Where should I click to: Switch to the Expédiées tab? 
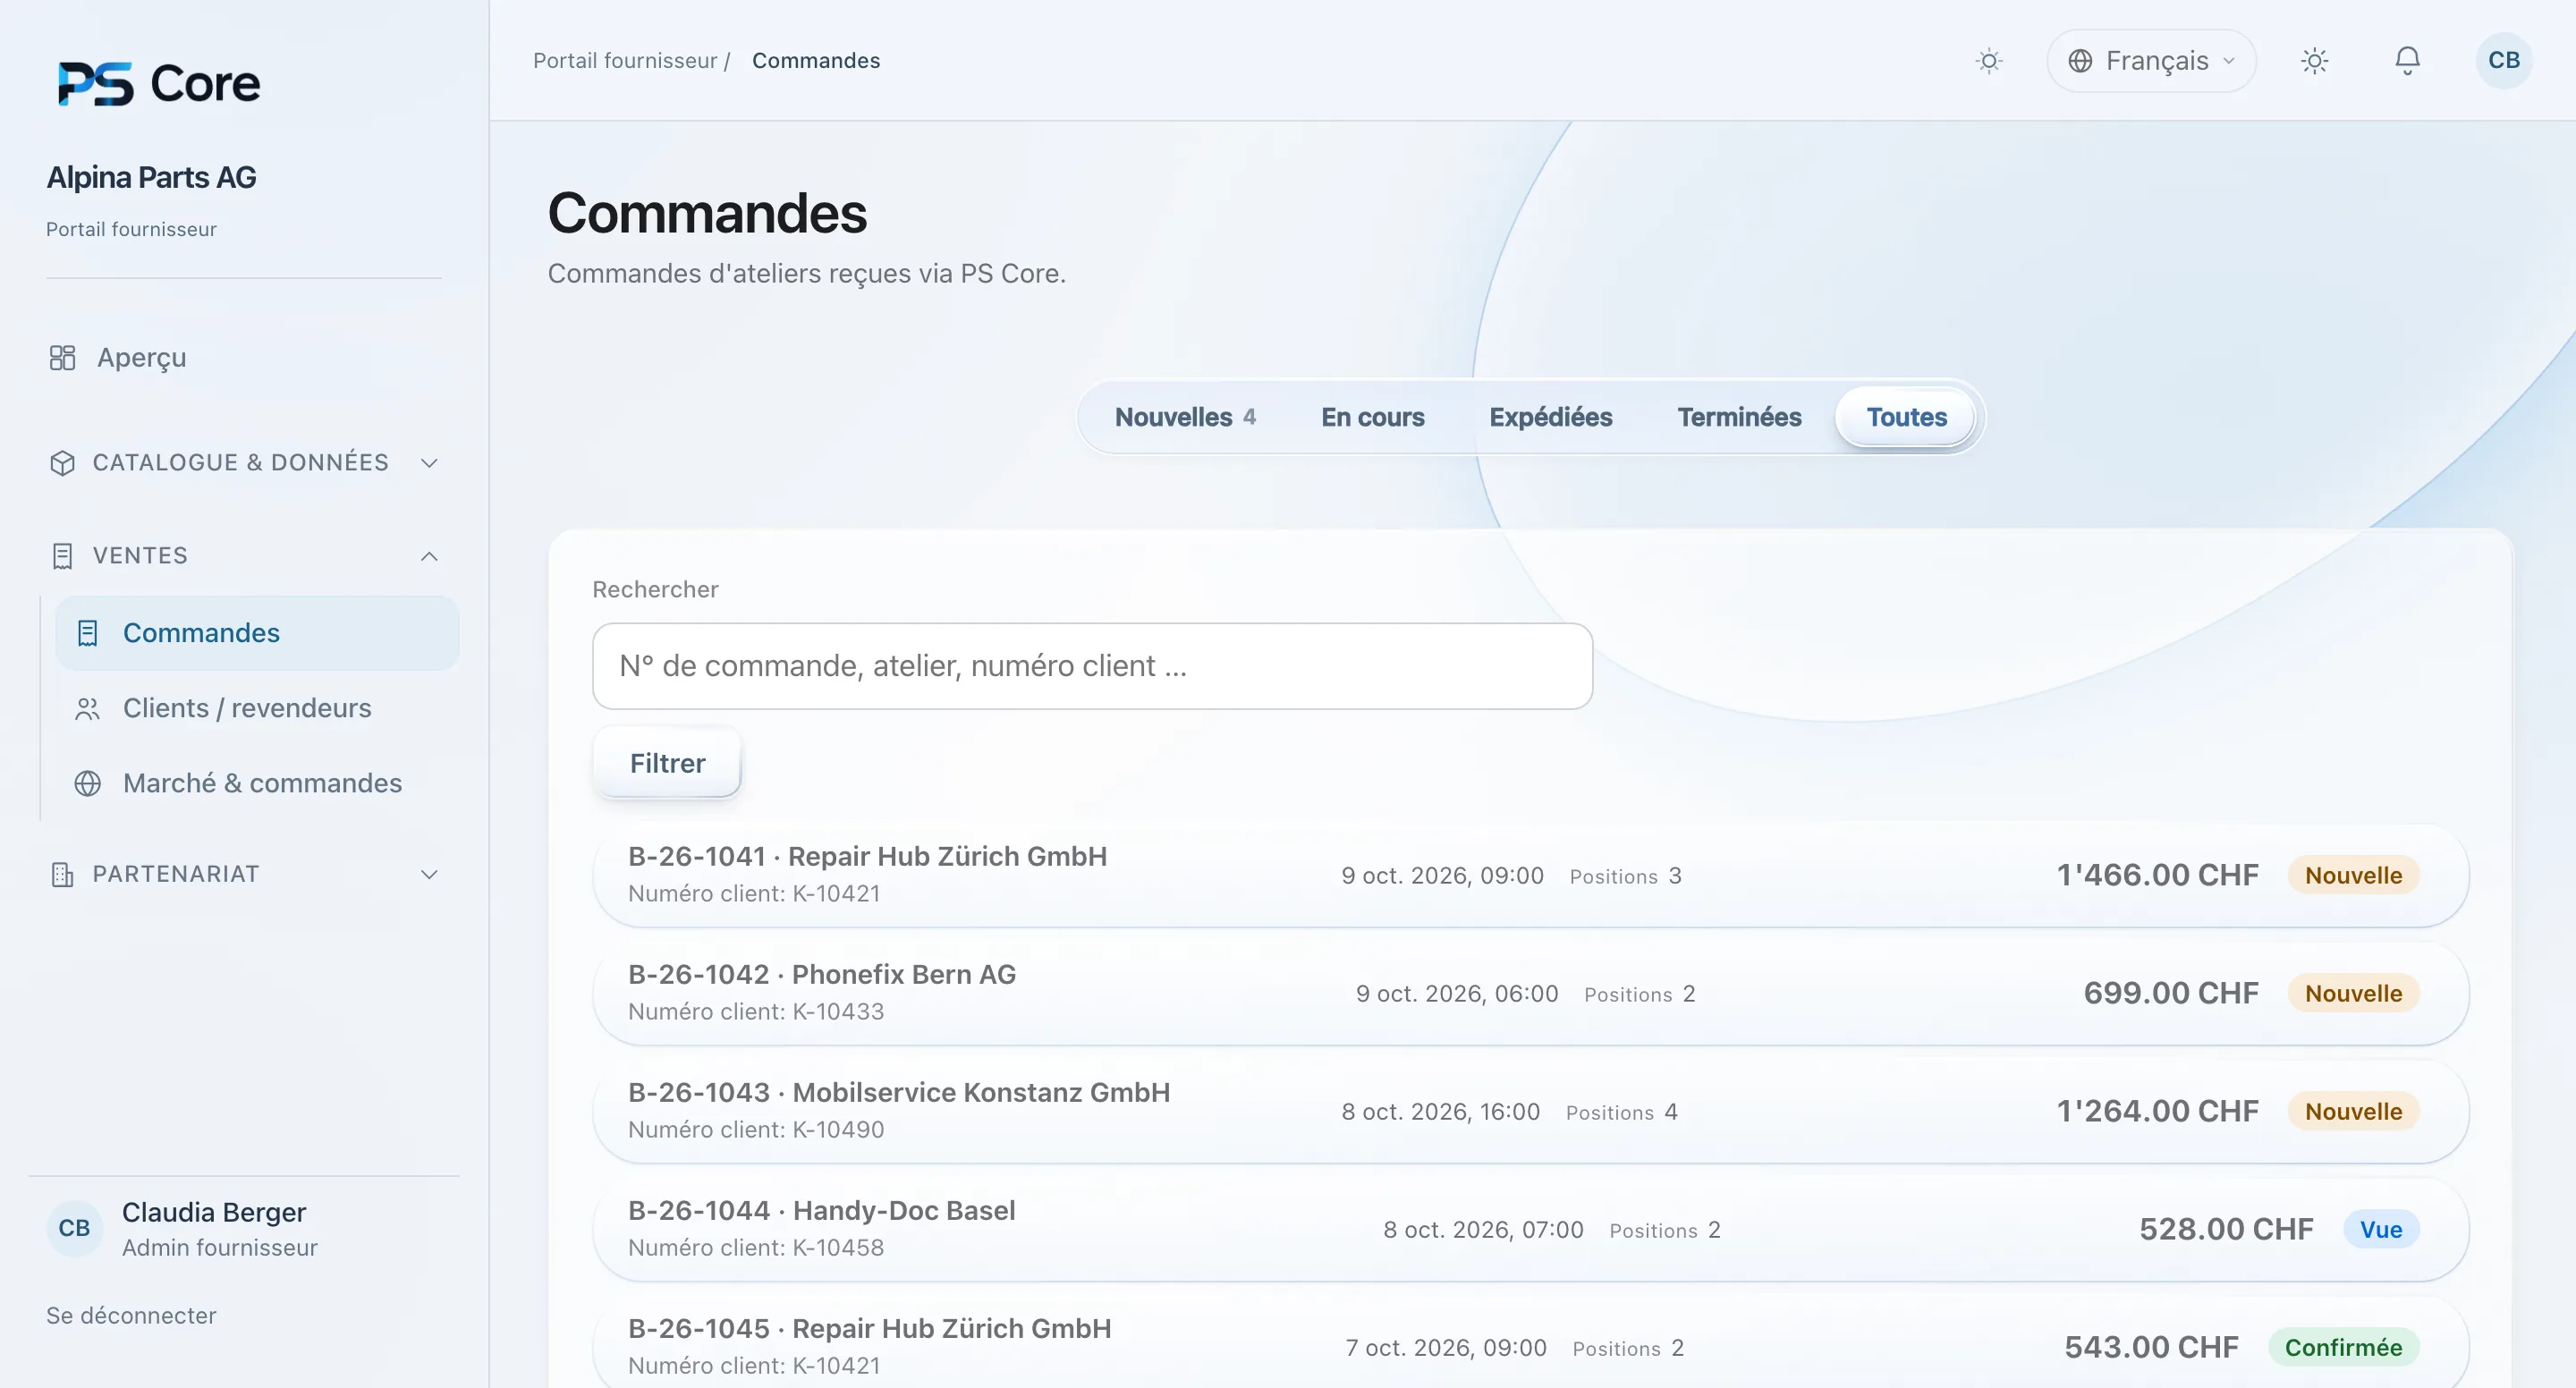tap(1550, 417)
